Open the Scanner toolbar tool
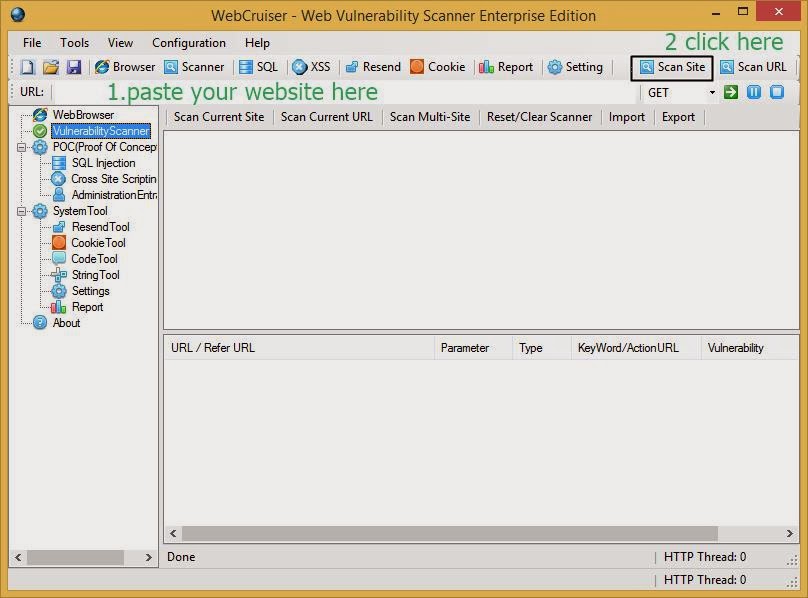 point(194,67)
